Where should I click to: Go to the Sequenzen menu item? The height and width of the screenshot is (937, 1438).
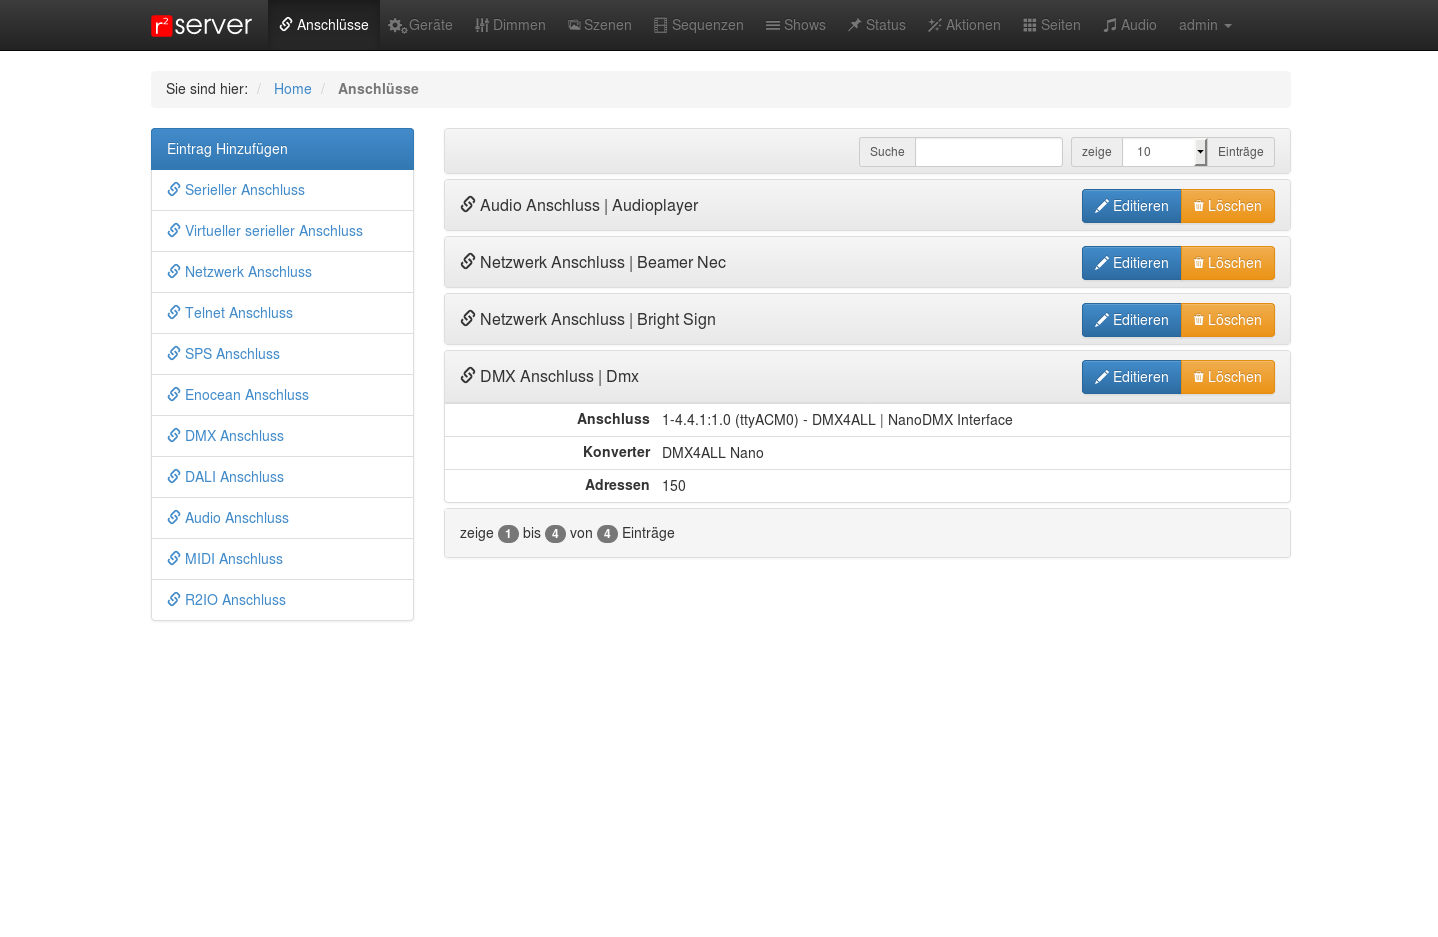[699, 25]
